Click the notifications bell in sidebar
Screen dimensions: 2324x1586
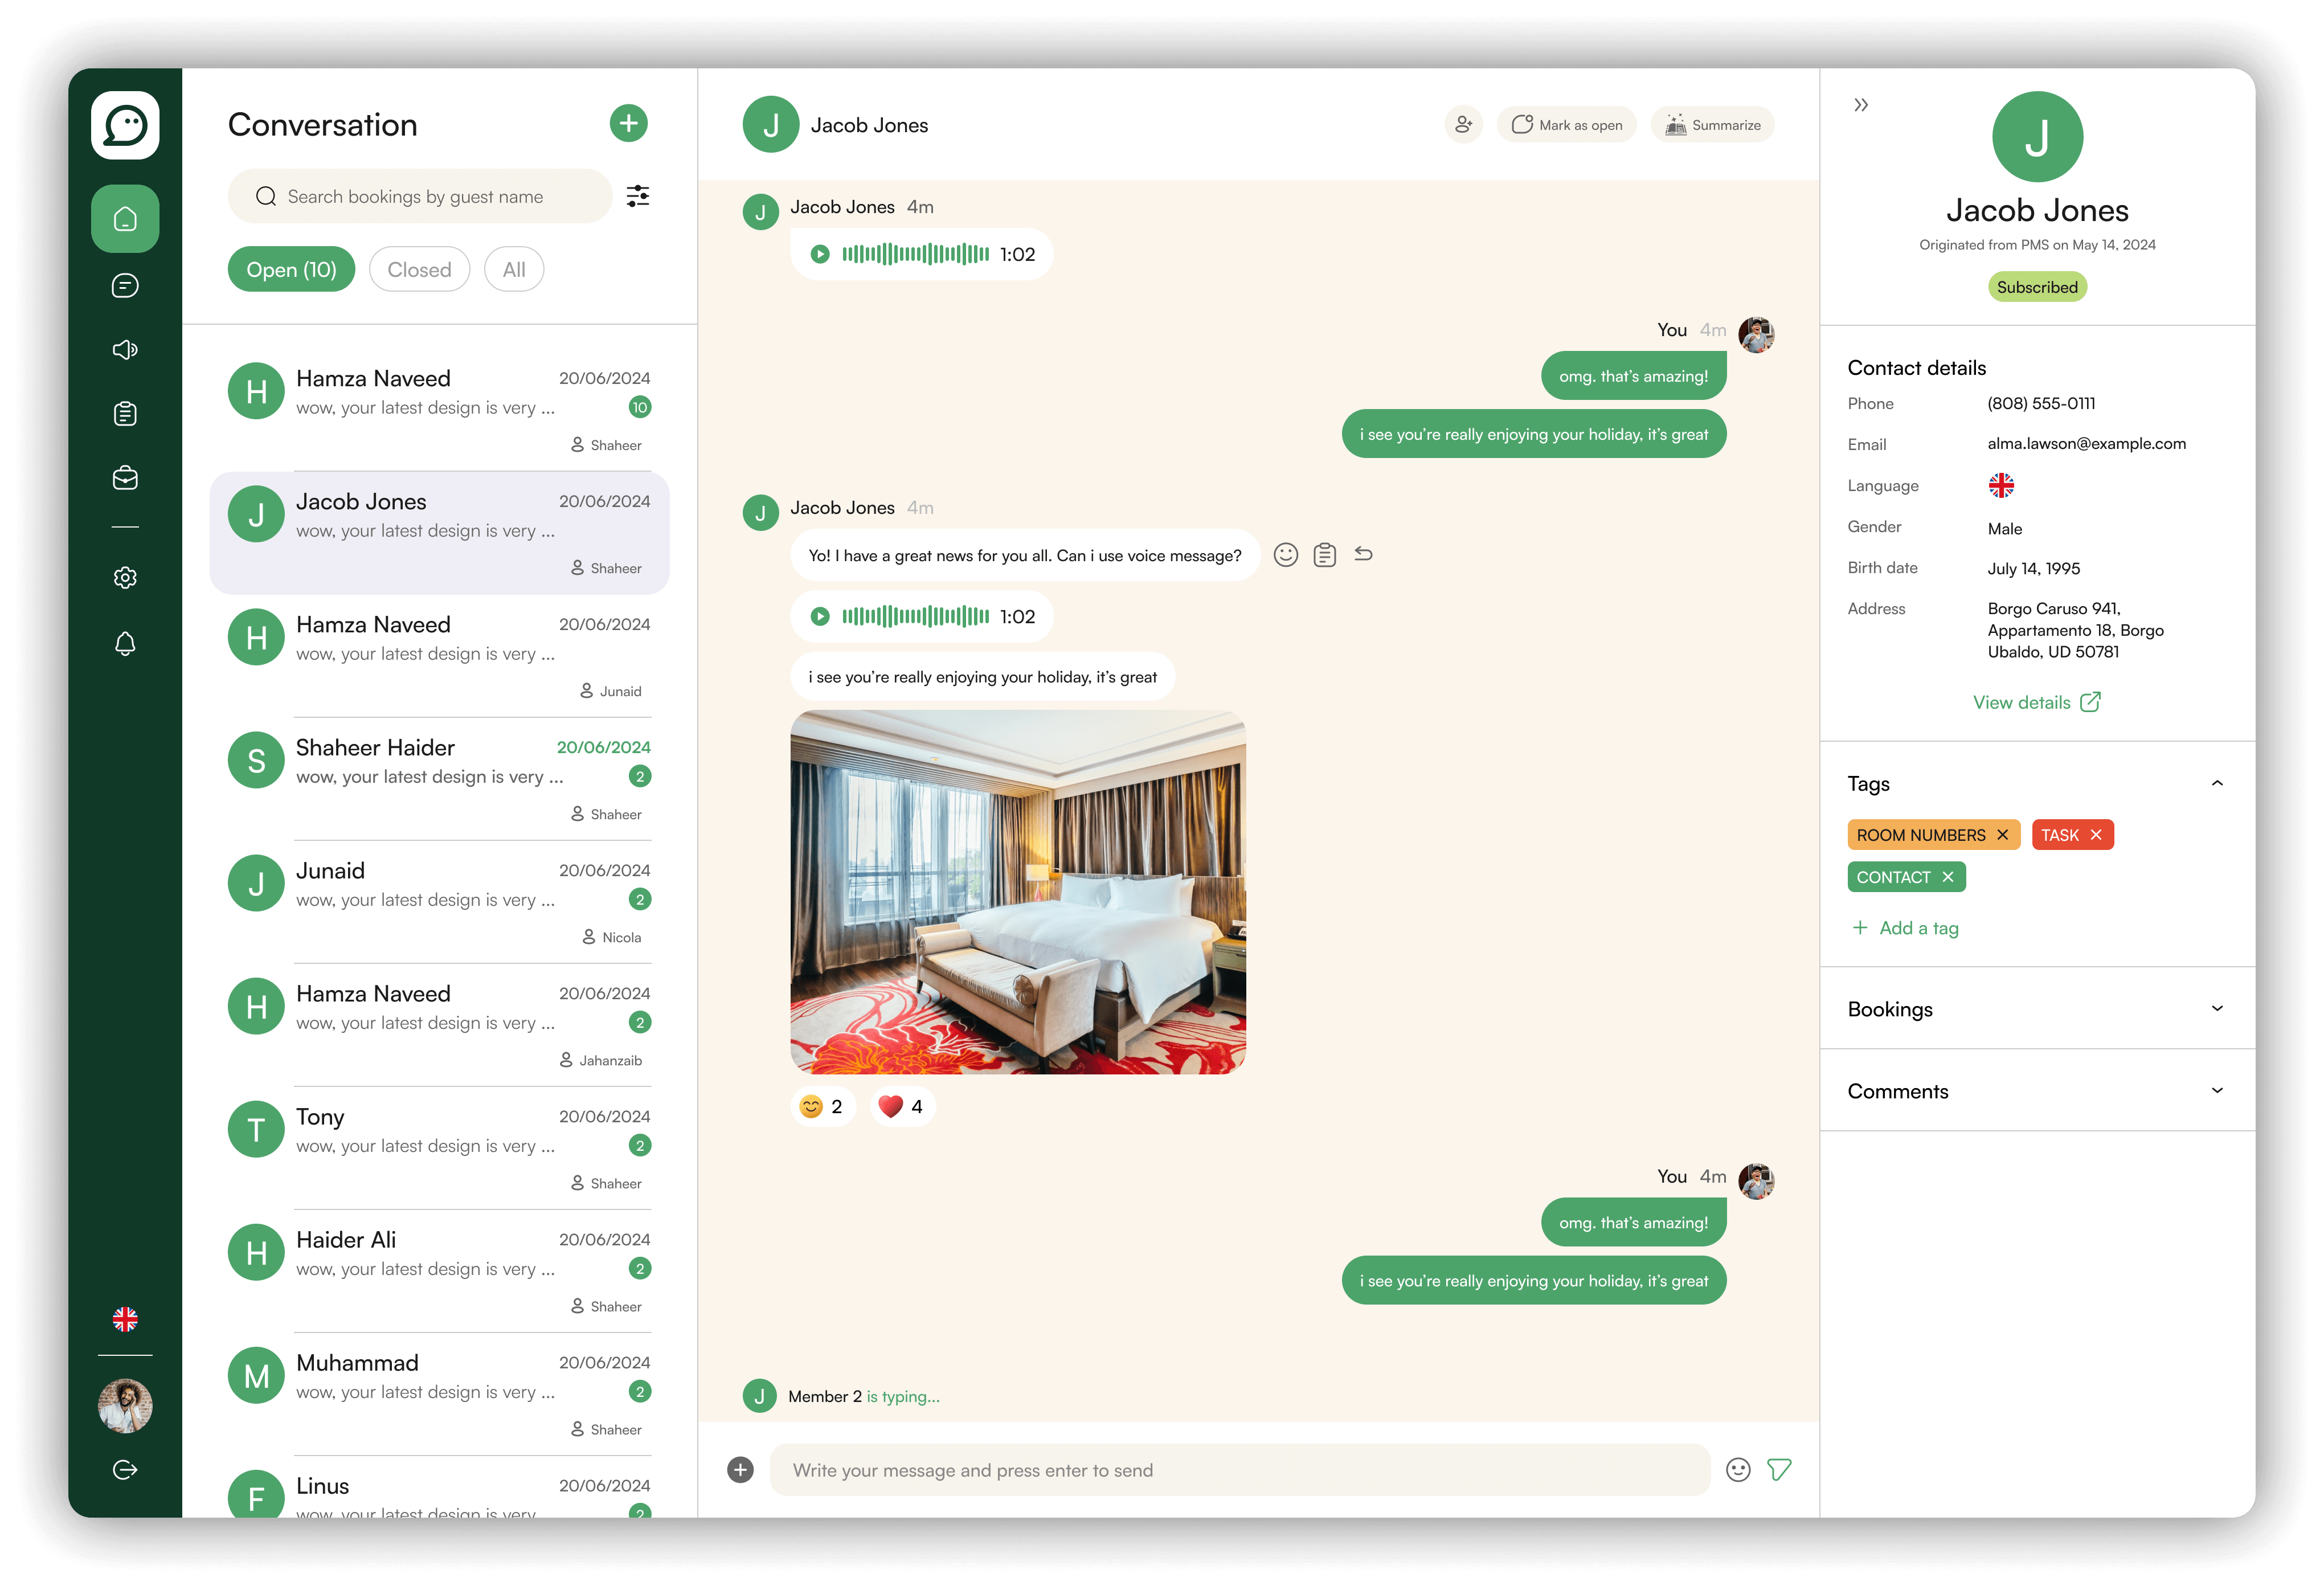pyautogui.click(x=125, y=643)
